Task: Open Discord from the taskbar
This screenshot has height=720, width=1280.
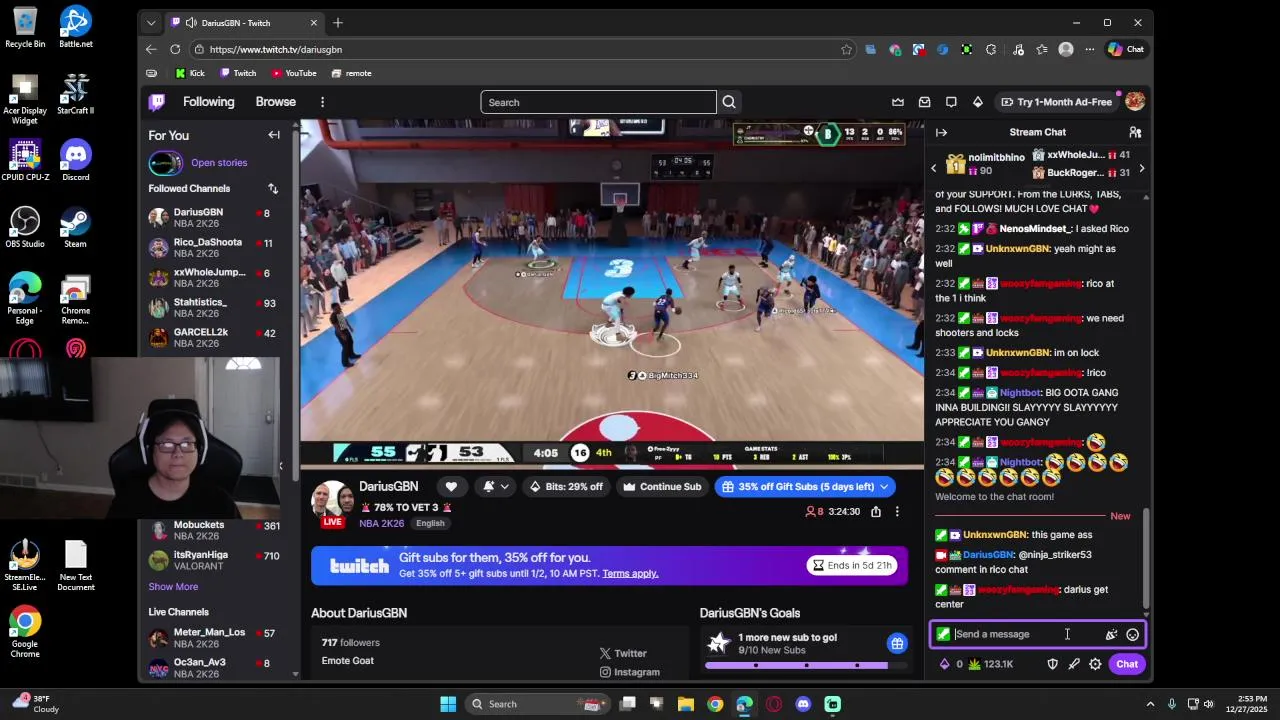Action: pyautogui.click(x=803, y=704)
